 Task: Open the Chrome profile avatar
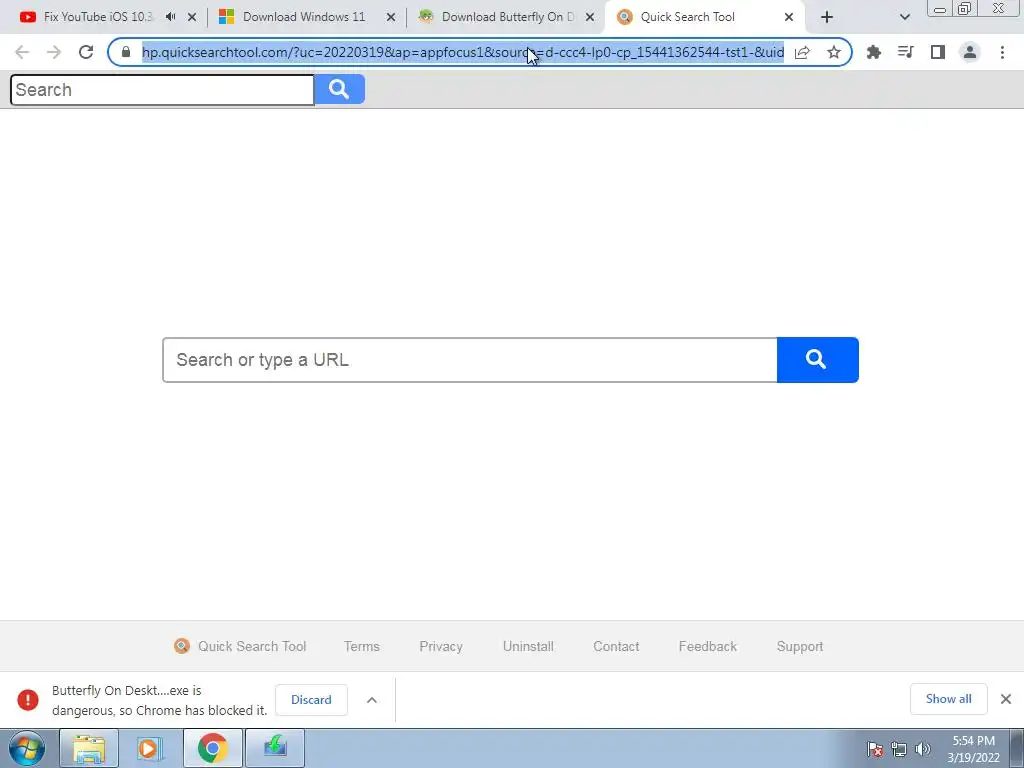(x=970, y=52)
